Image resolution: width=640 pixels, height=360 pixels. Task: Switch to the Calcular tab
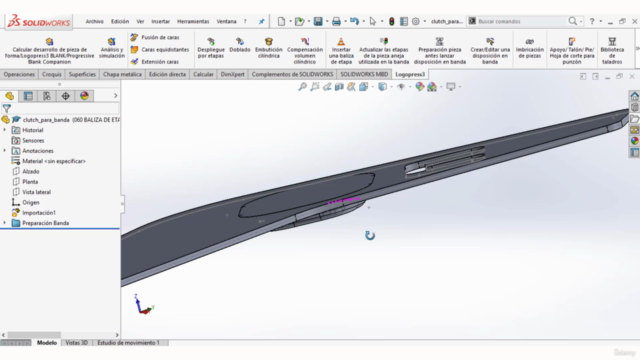pyautogui.click(x=203, y=74)
